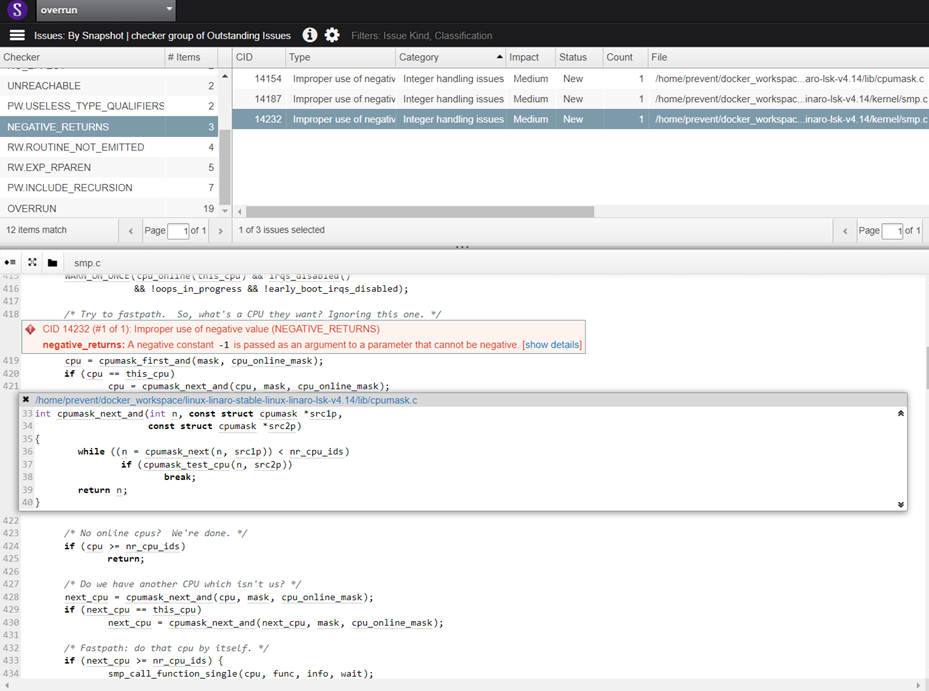Open the overrun project dropdown

pos(106,10)
